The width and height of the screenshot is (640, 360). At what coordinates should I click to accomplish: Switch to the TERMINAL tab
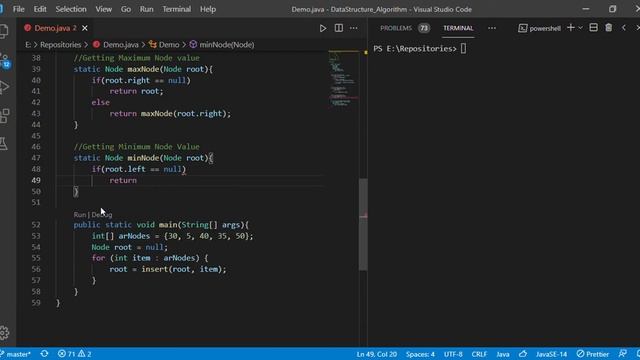pos(458,28)
